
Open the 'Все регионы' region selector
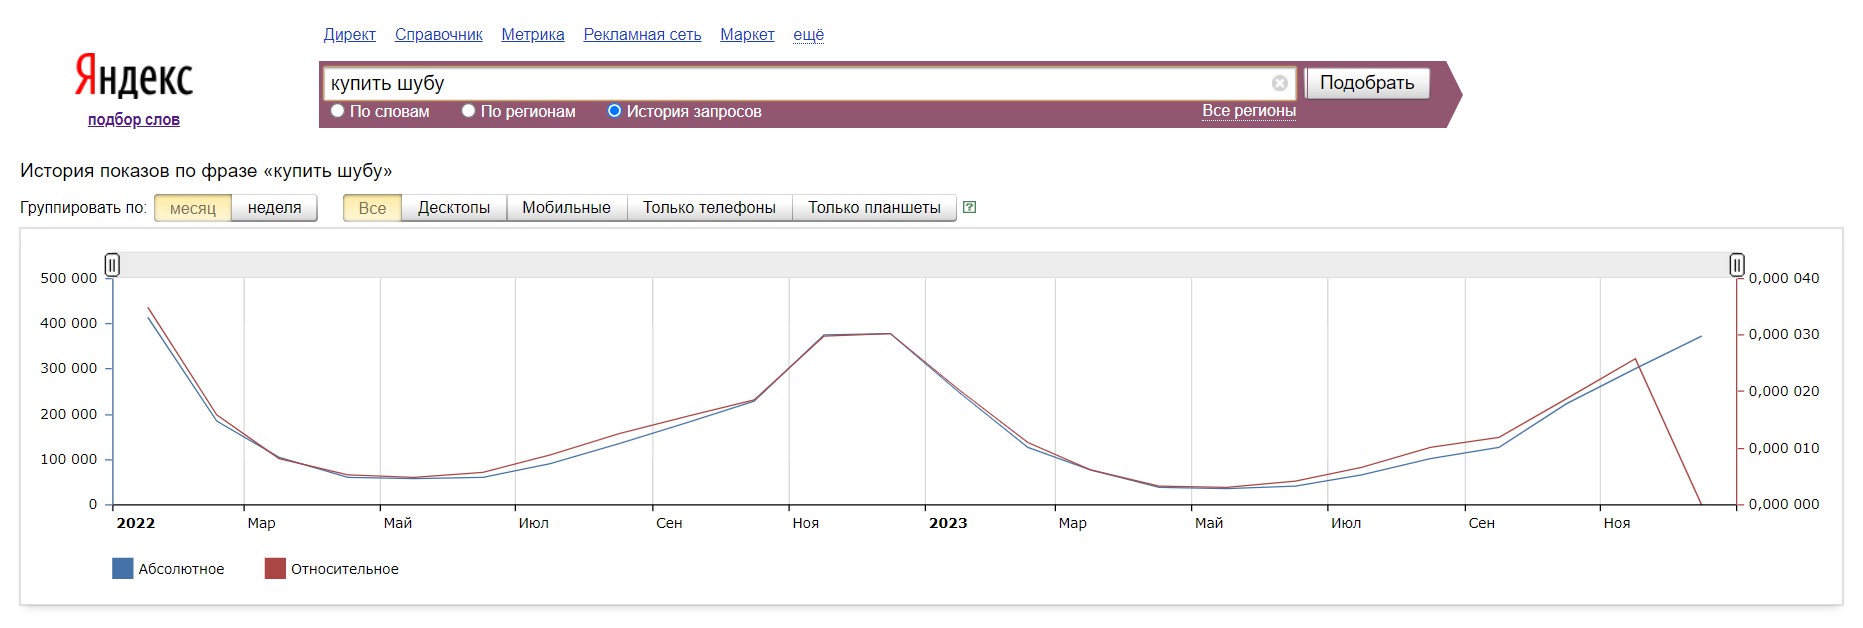(1248, 111)
